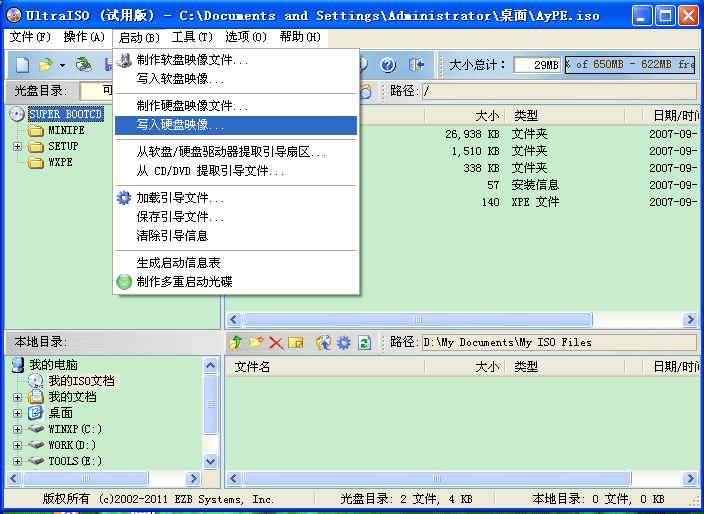704x514 pixels.
Task: Click the red X delete icon
Action: [x=276, y=343]
